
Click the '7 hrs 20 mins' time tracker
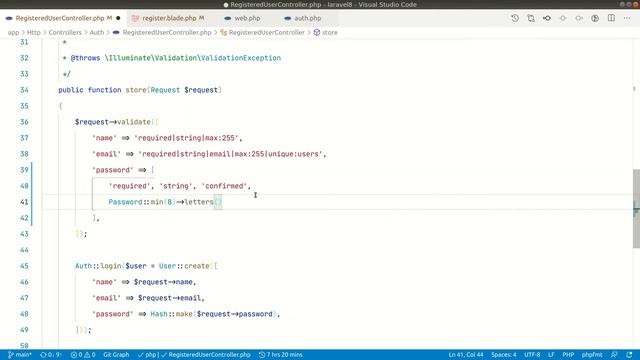point(280,355)
